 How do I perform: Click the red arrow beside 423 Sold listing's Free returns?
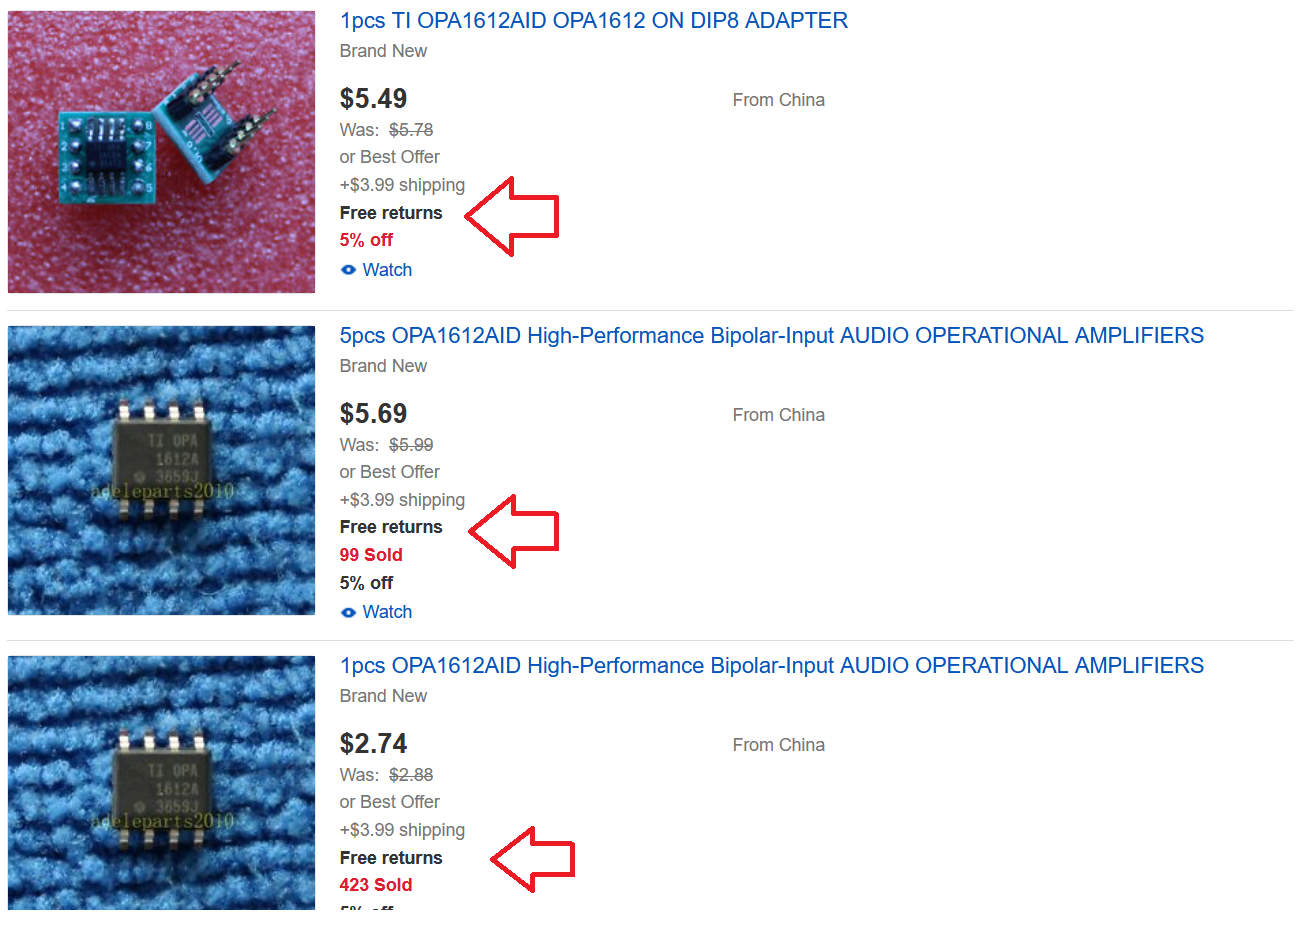point(532,859)
